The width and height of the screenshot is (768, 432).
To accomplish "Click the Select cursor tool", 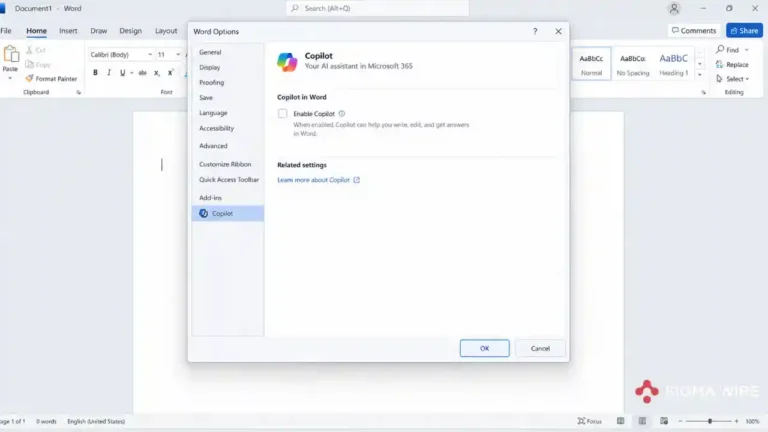I will [x=719, y=79].
